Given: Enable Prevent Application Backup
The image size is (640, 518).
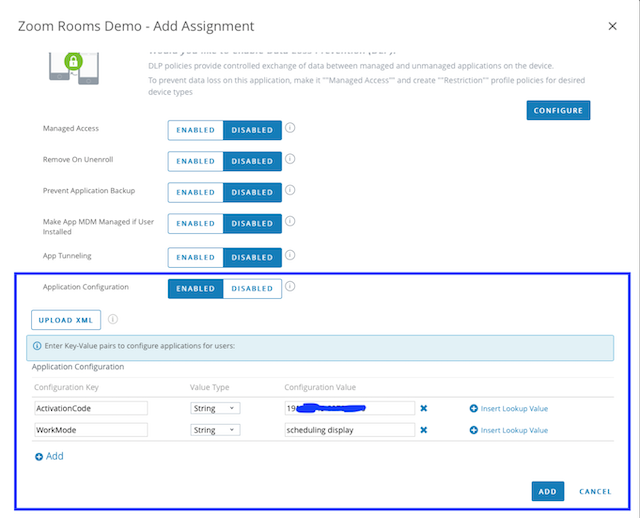Looking at the screenshot, I should [196, 192].
